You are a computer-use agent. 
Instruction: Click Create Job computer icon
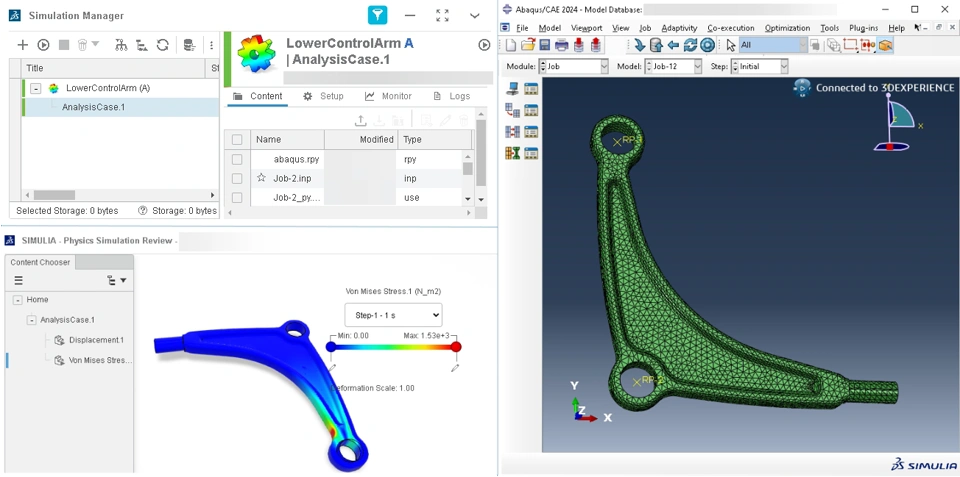(512, 89)
